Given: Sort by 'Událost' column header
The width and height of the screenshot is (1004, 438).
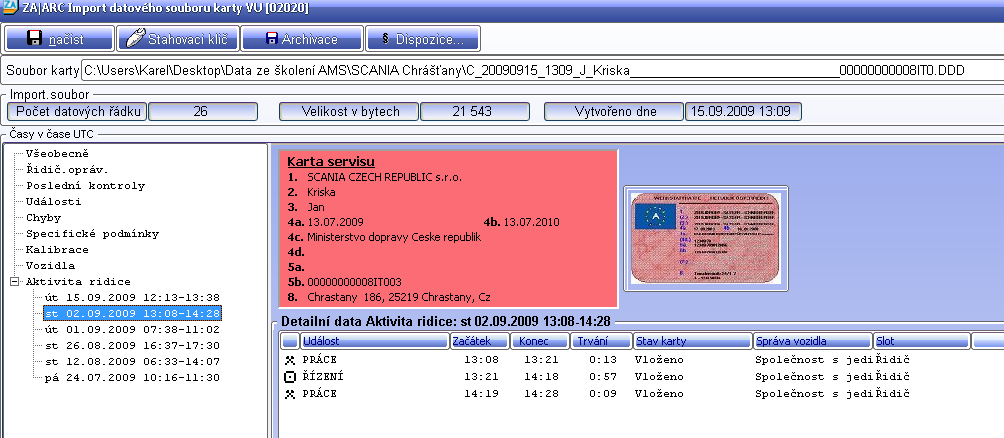Looking at the screenshot, I should (375, 341).
